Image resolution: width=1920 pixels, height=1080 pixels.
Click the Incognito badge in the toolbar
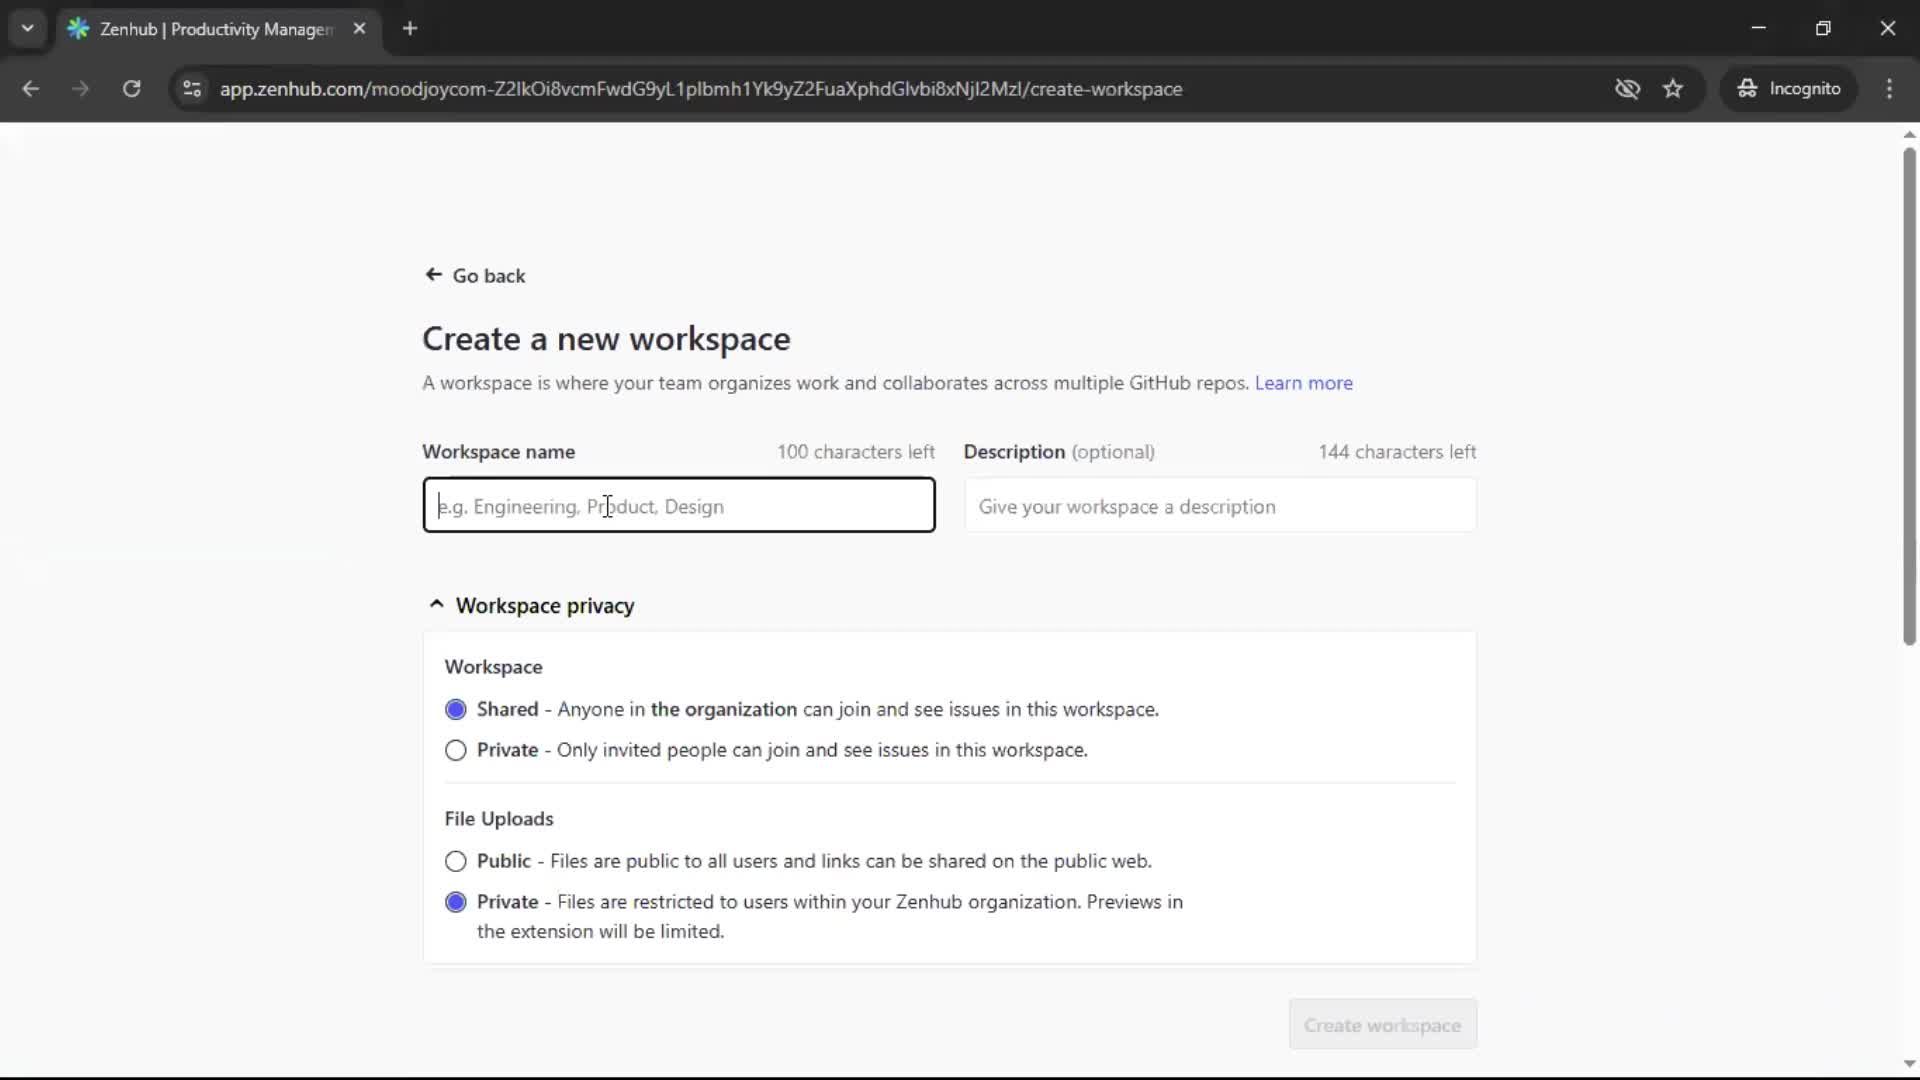pos(1789,88)
